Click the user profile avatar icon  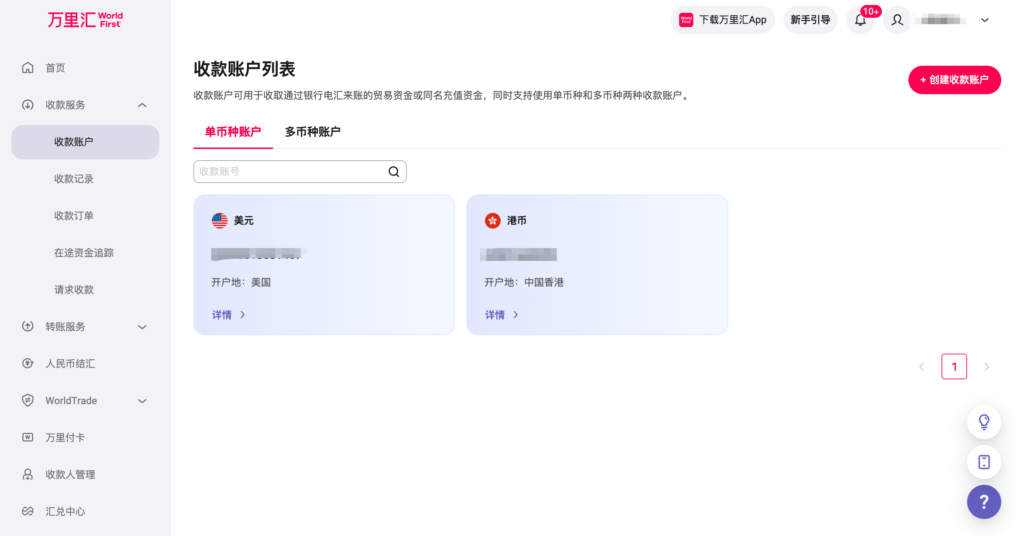click(897, 20)
